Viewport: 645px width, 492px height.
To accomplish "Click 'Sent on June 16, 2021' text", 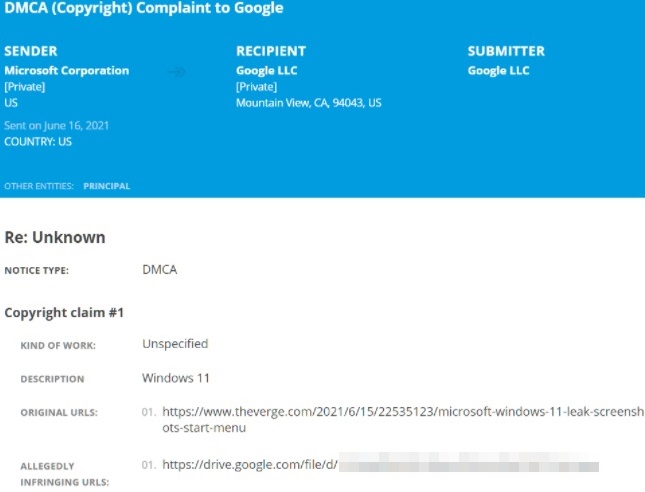I will 56,125.
